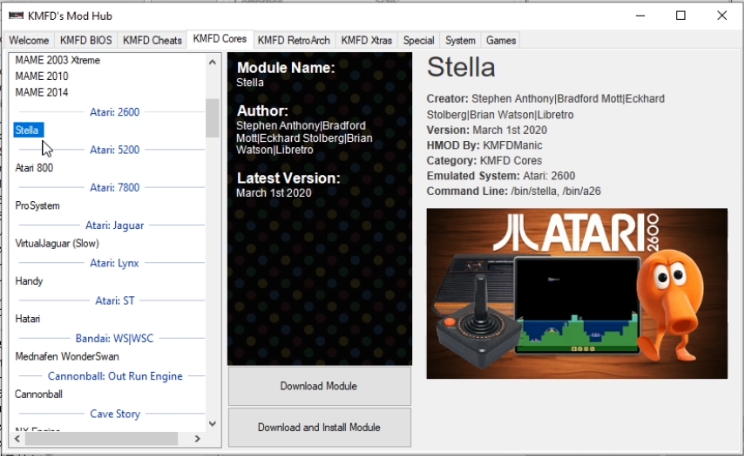
Task: Click the HMOD By KMFDManic line
Action: coord(484,145)
